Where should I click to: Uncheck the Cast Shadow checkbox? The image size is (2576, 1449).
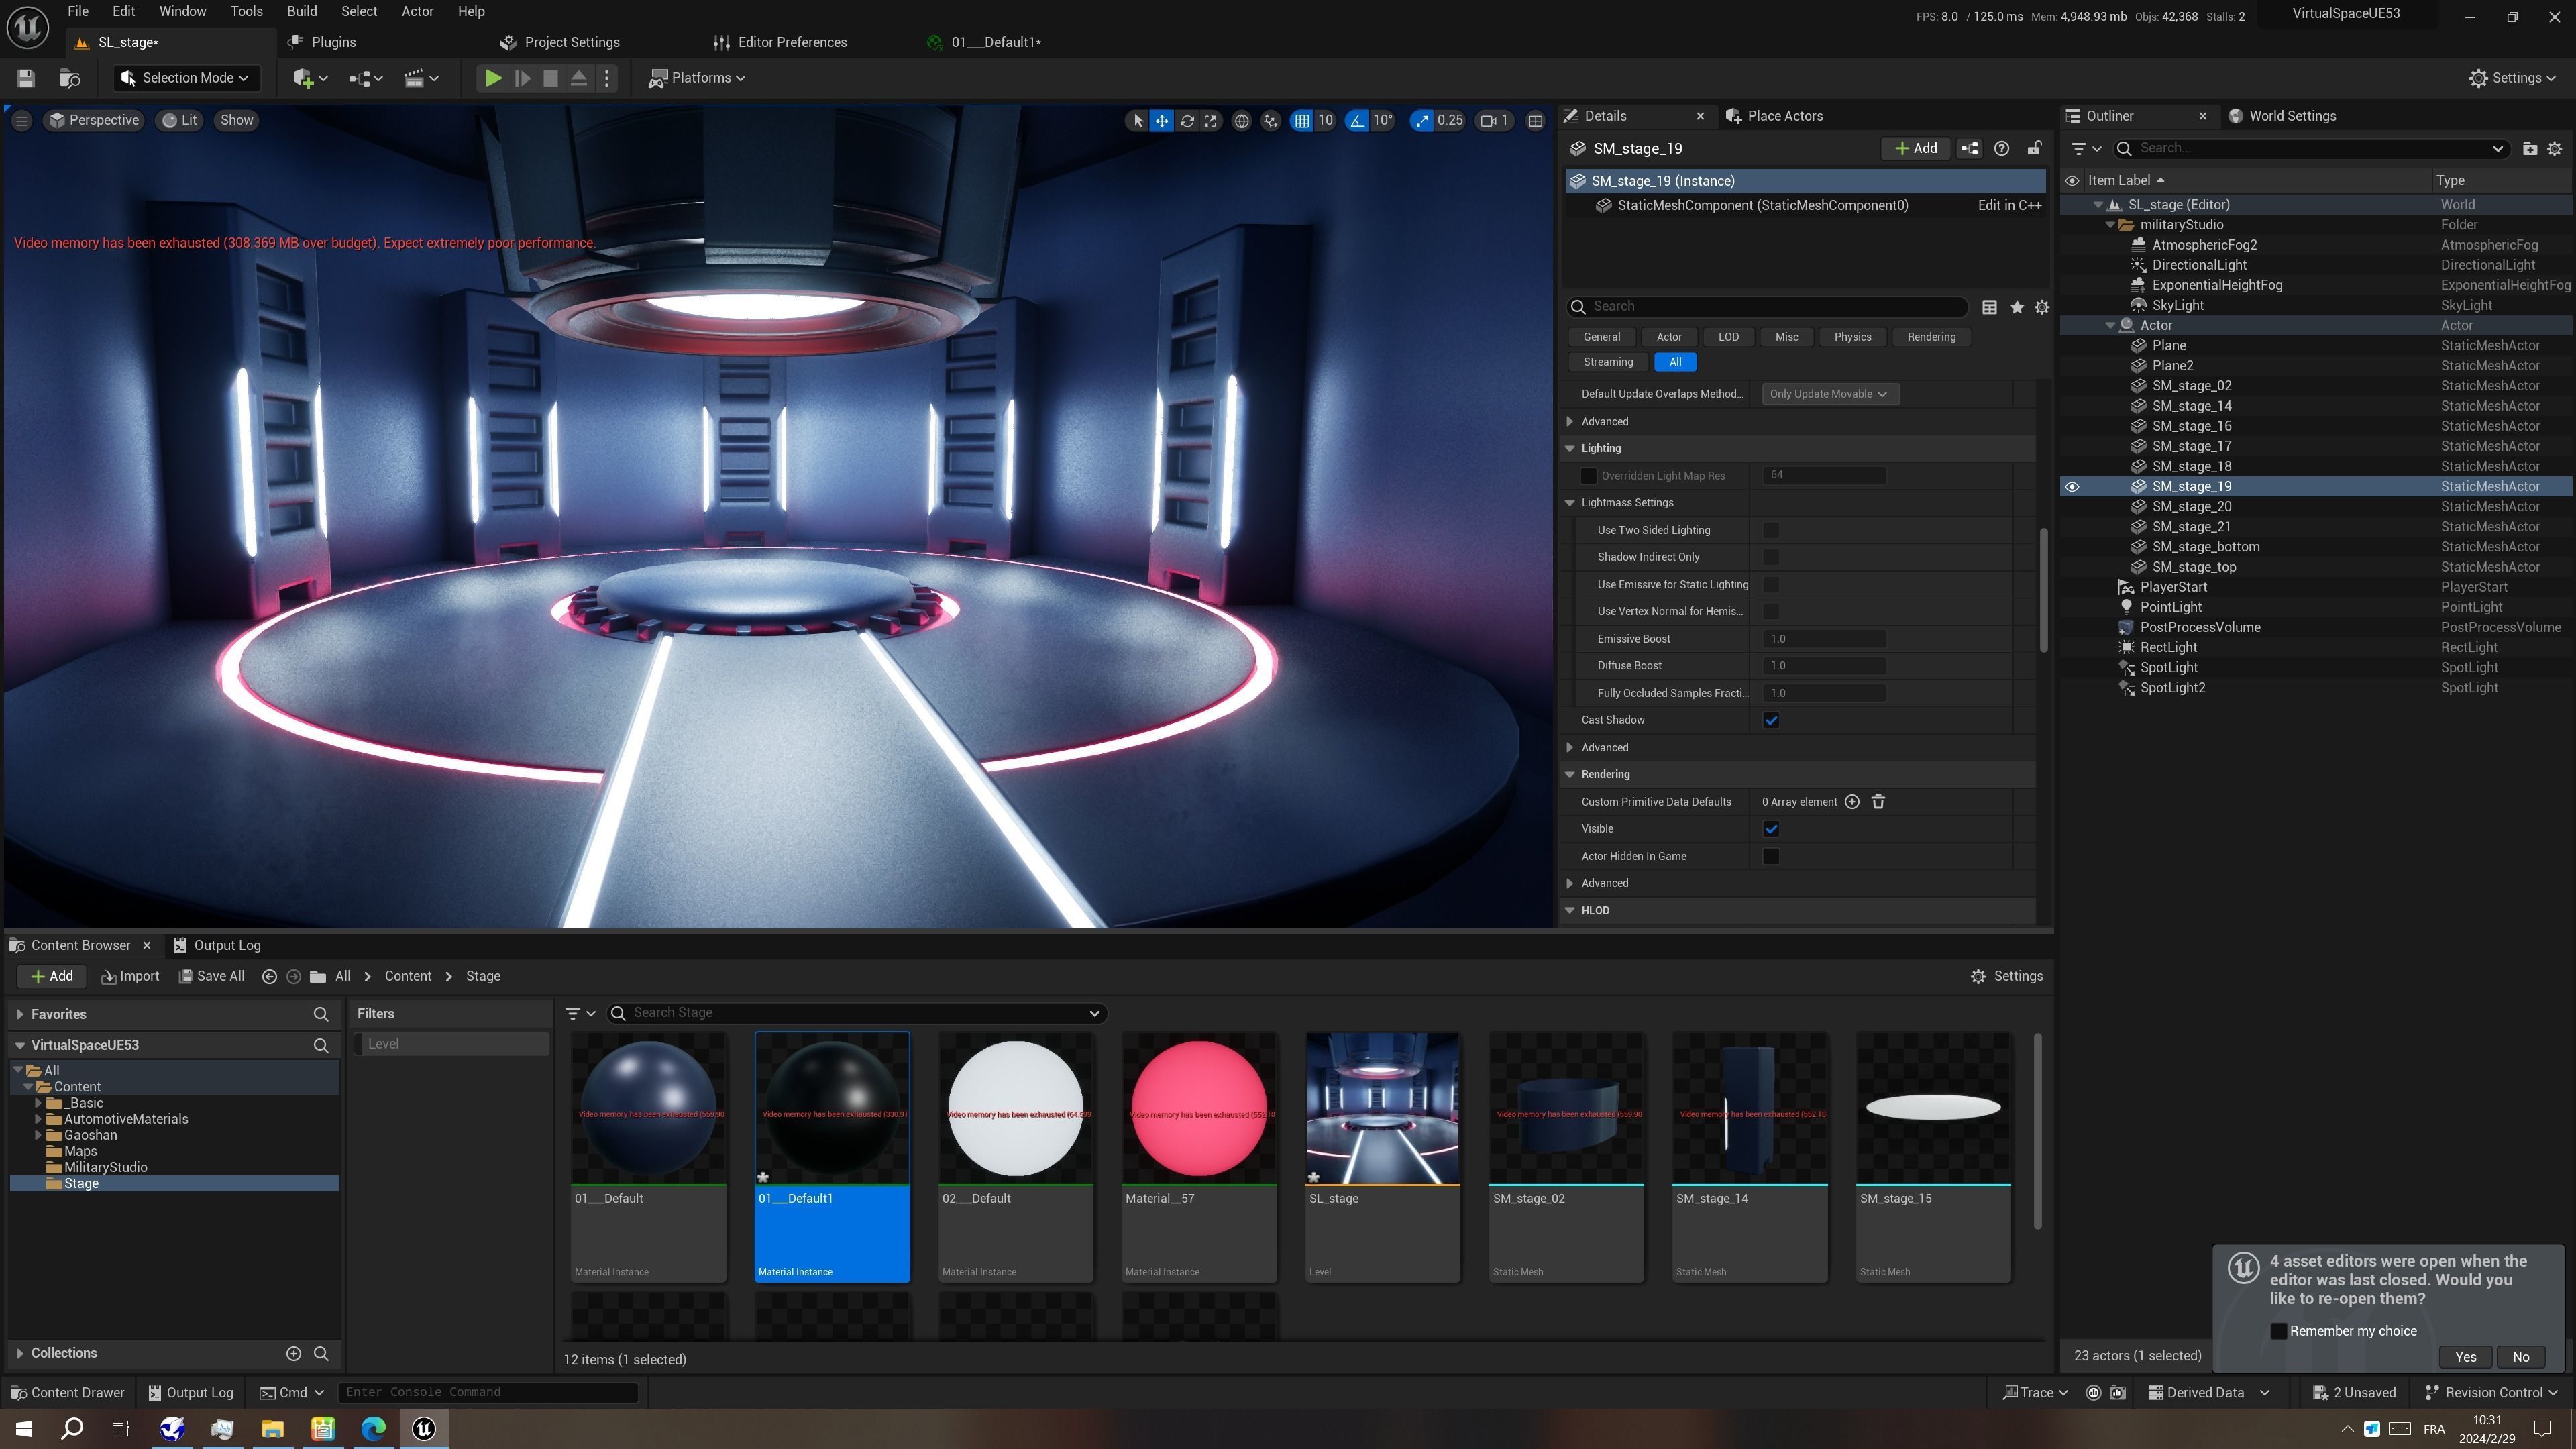point(1771,720)
